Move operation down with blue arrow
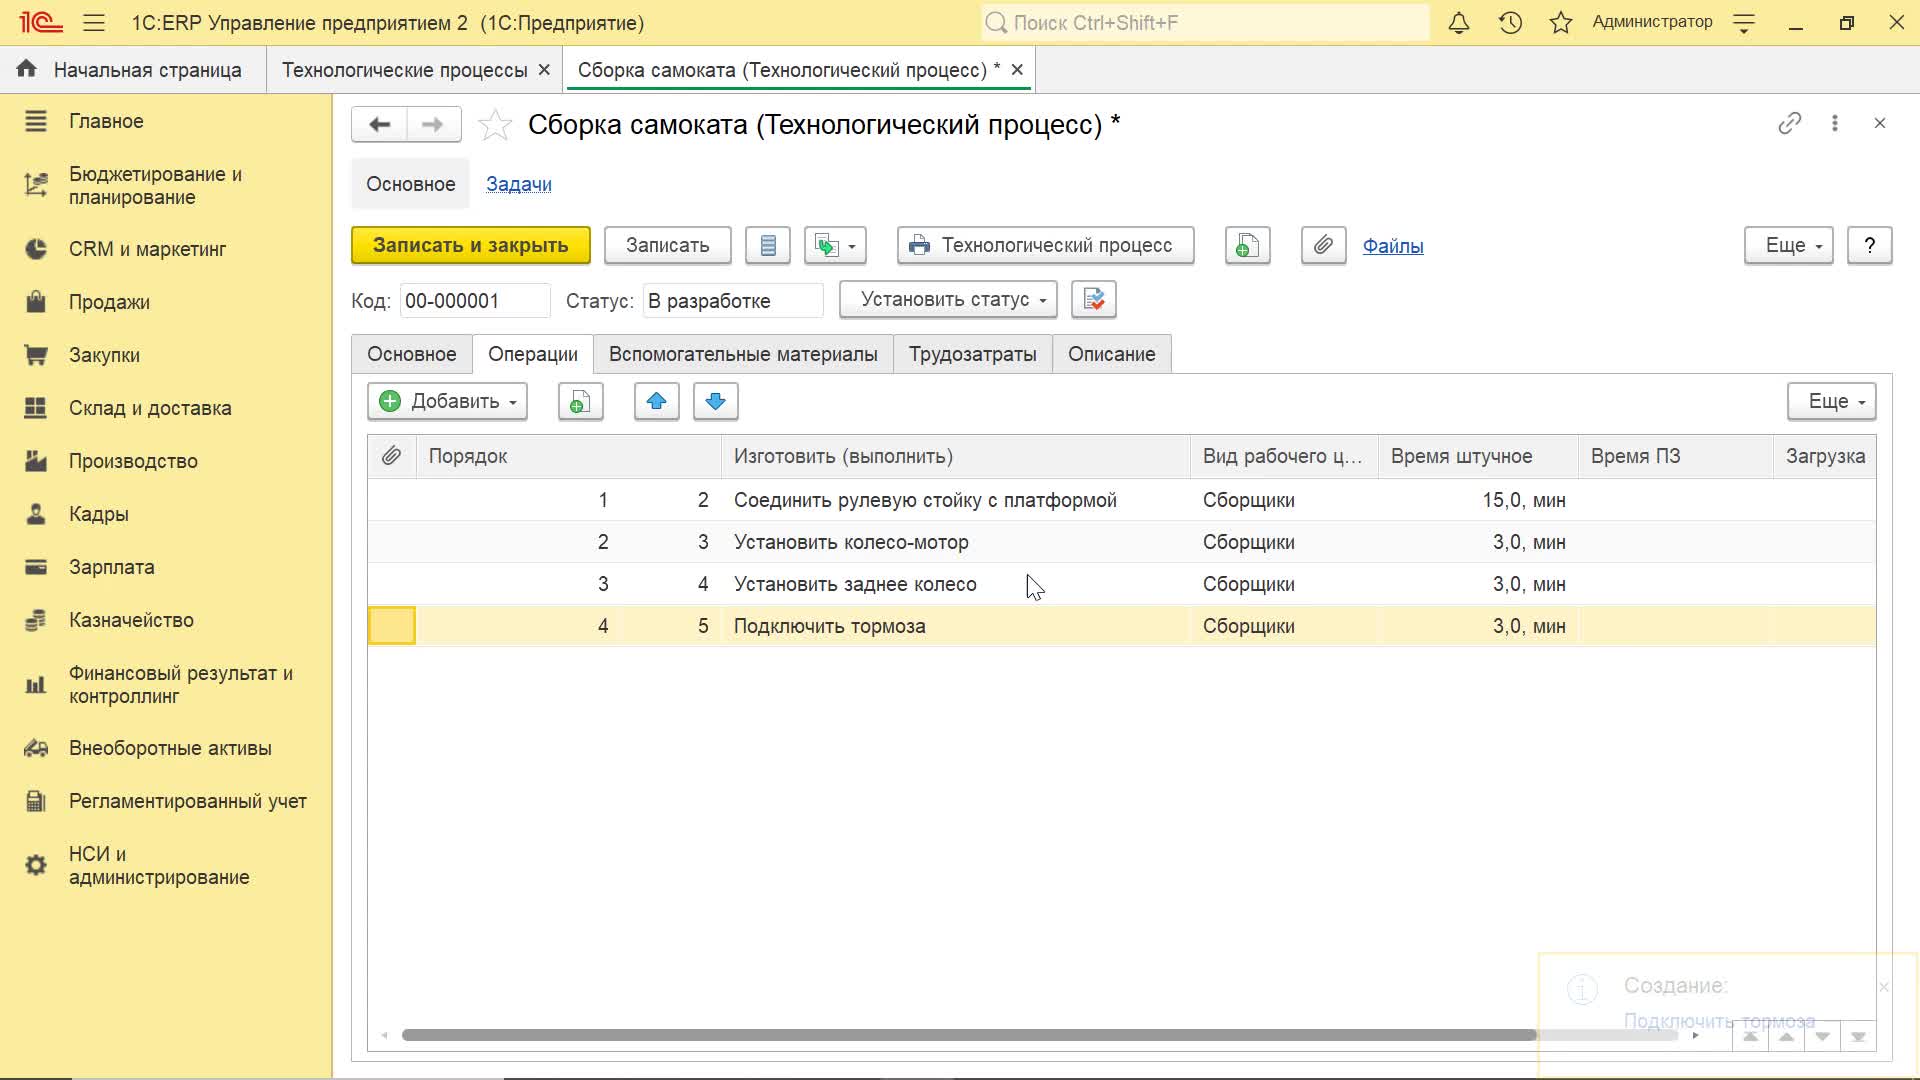Image resolution: width=1920 pixels, height=1080 pixels. (x=716, y=402)
